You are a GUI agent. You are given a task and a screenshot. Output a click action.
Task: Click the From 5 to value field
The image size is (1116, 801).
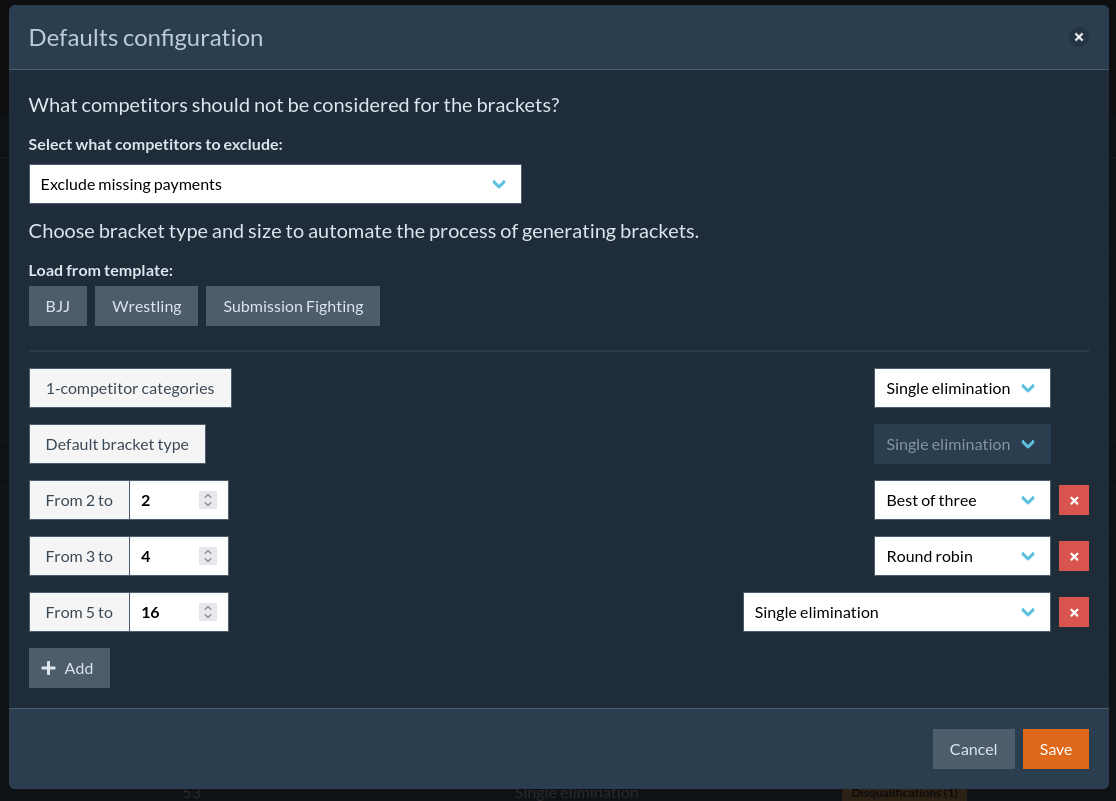pyautogui.click(x=165, y=612)
